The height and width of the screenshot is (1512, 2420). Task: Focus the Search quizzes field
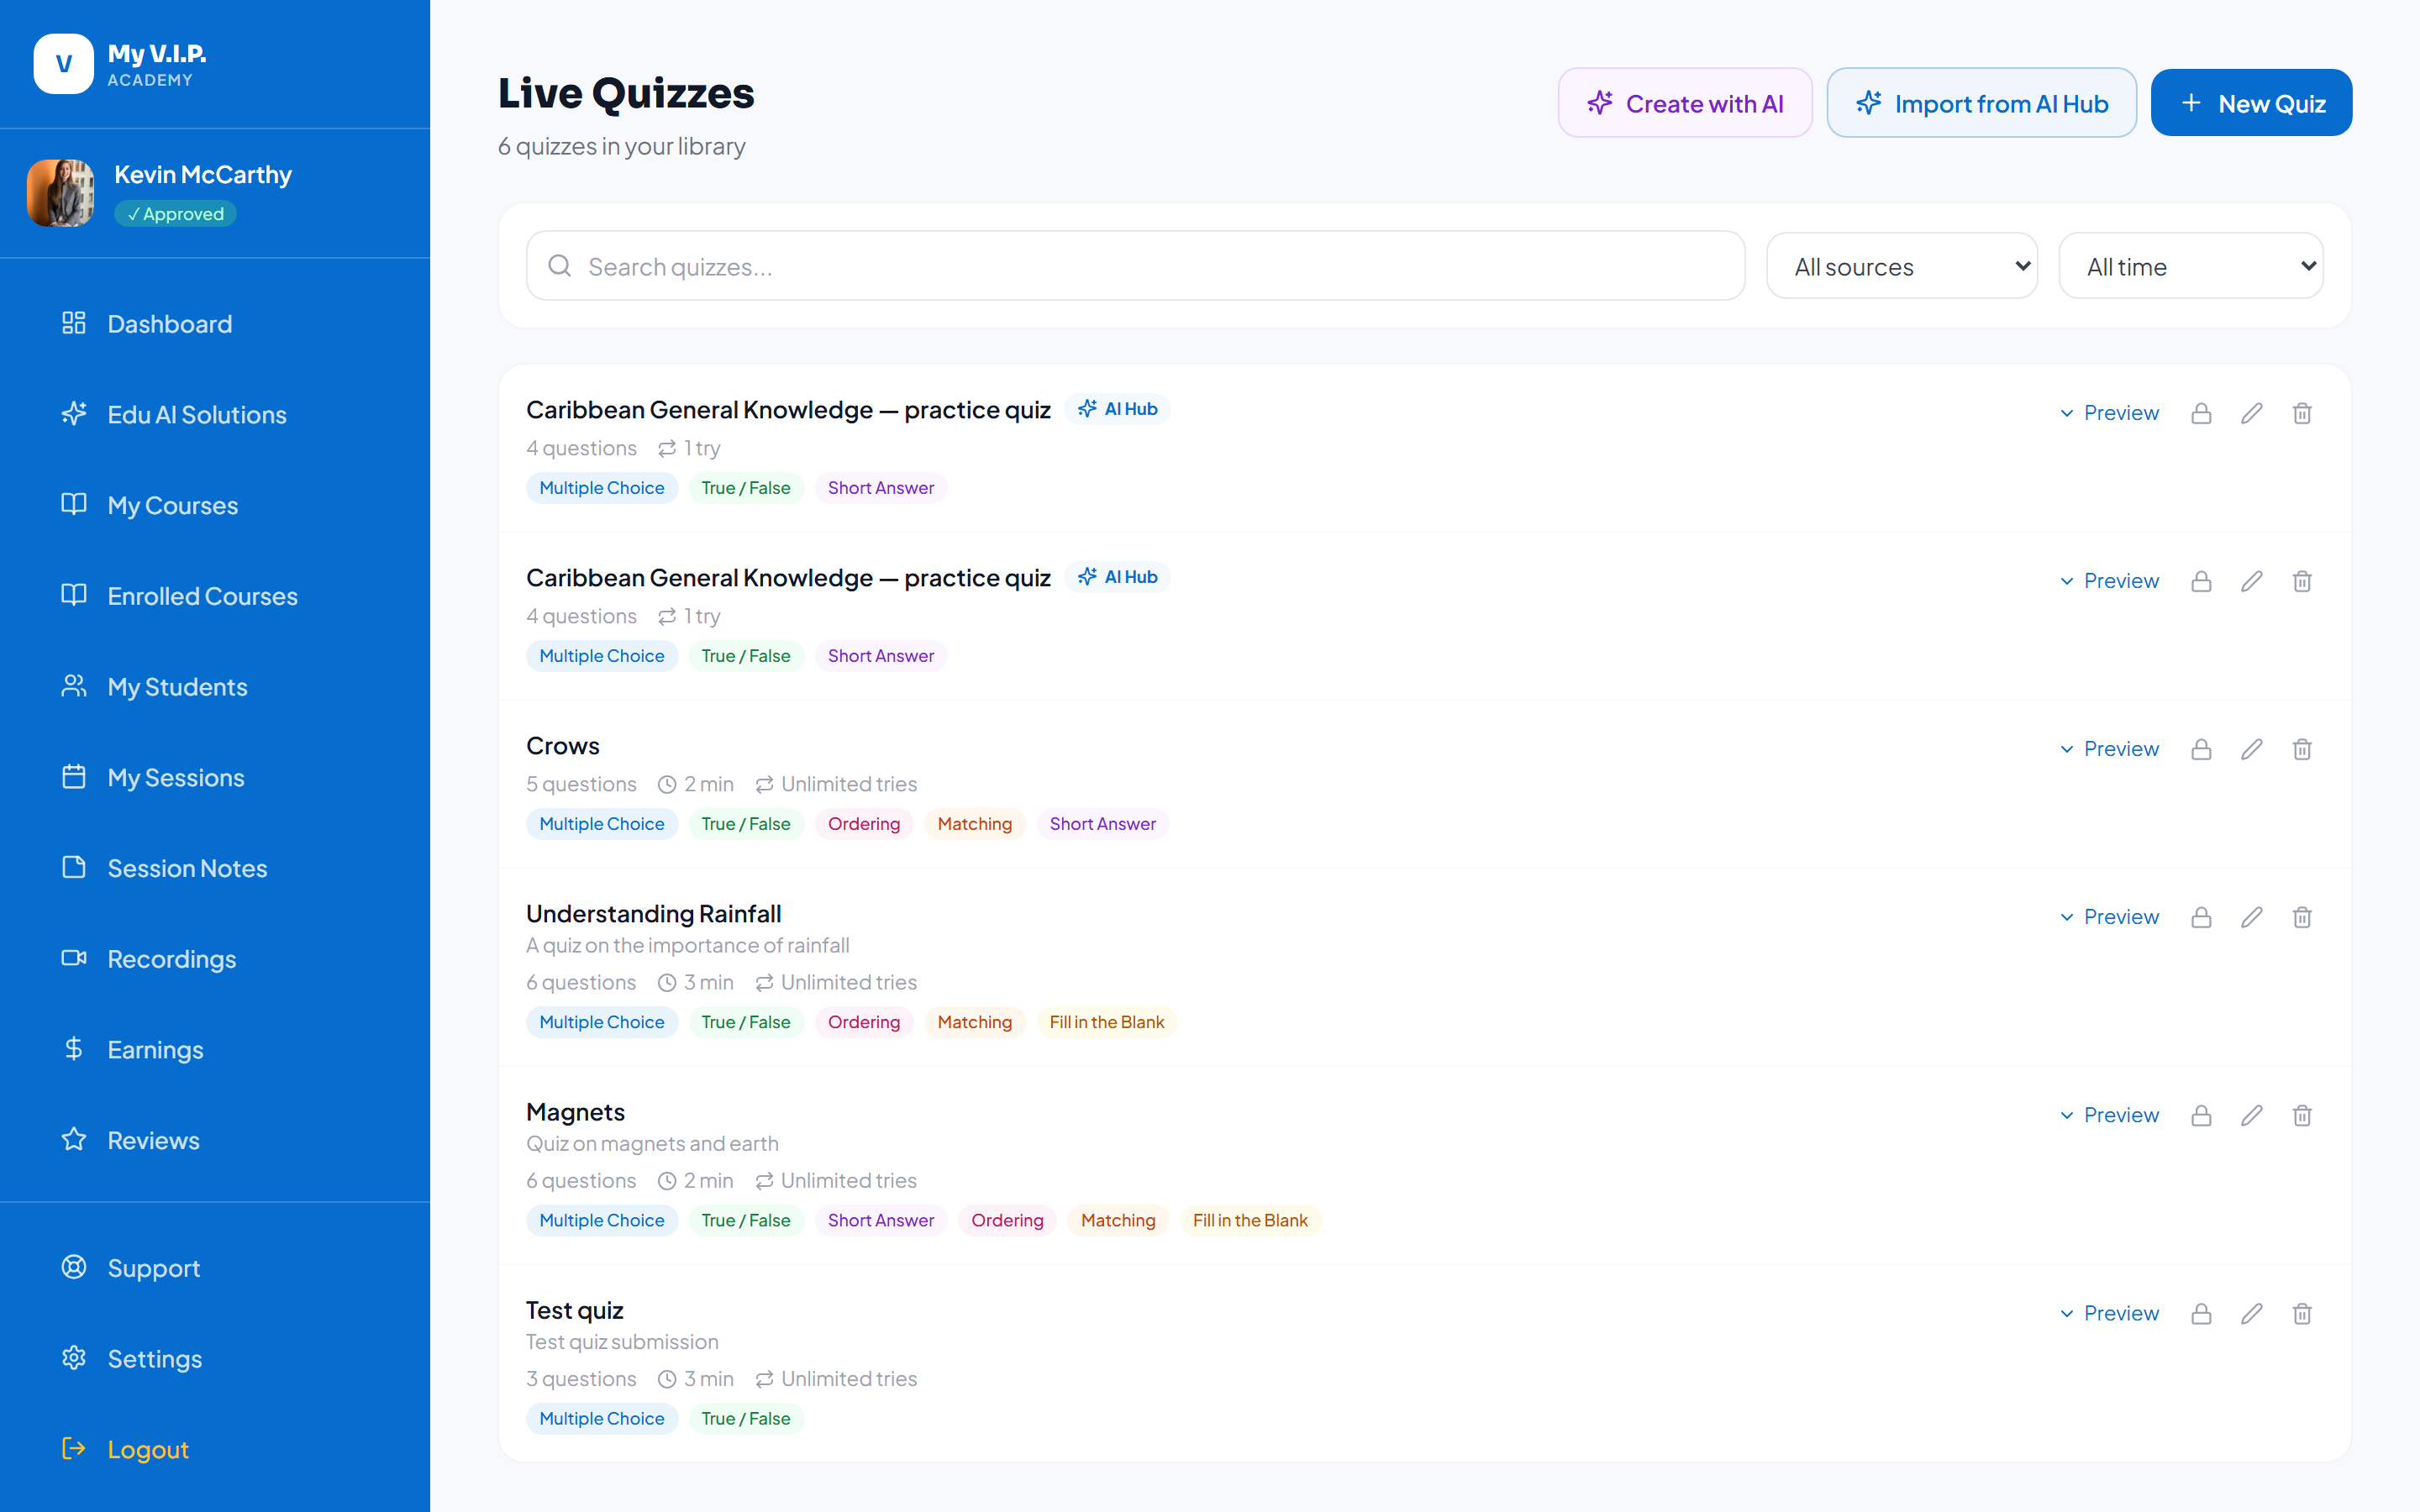[x=1135, y=266]
